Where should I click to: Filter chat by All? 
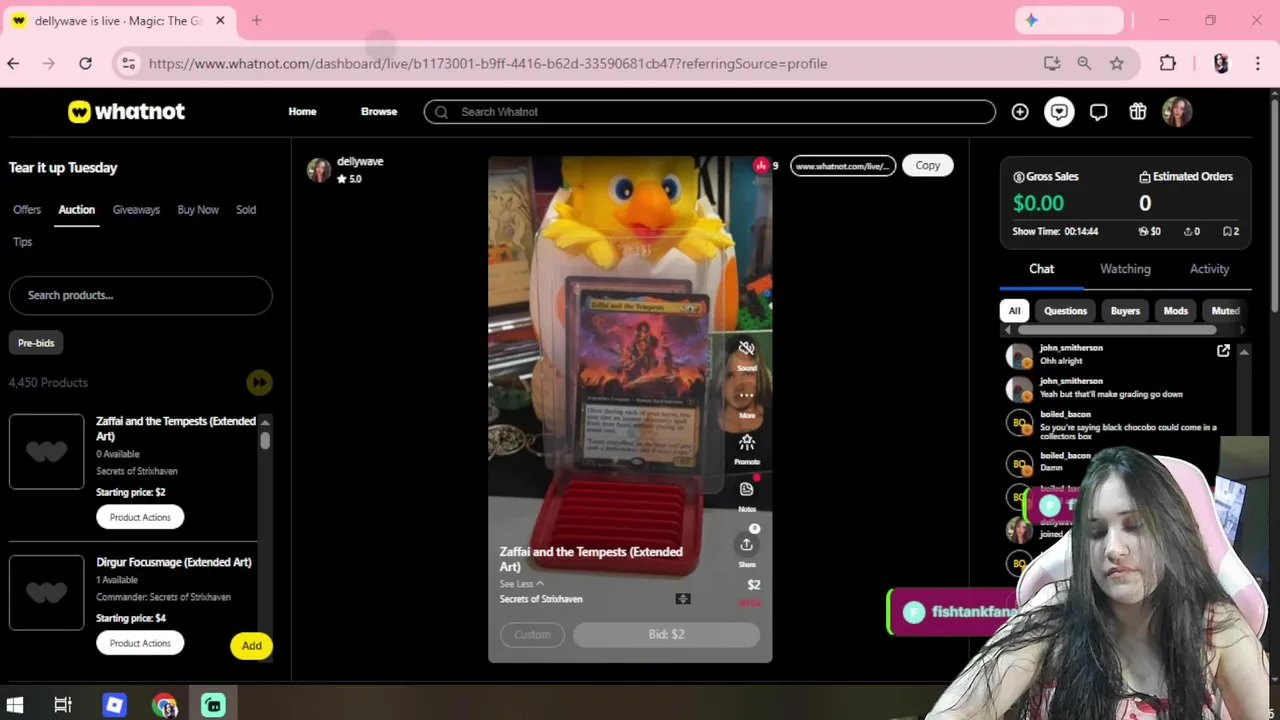tap(1014, 311)
